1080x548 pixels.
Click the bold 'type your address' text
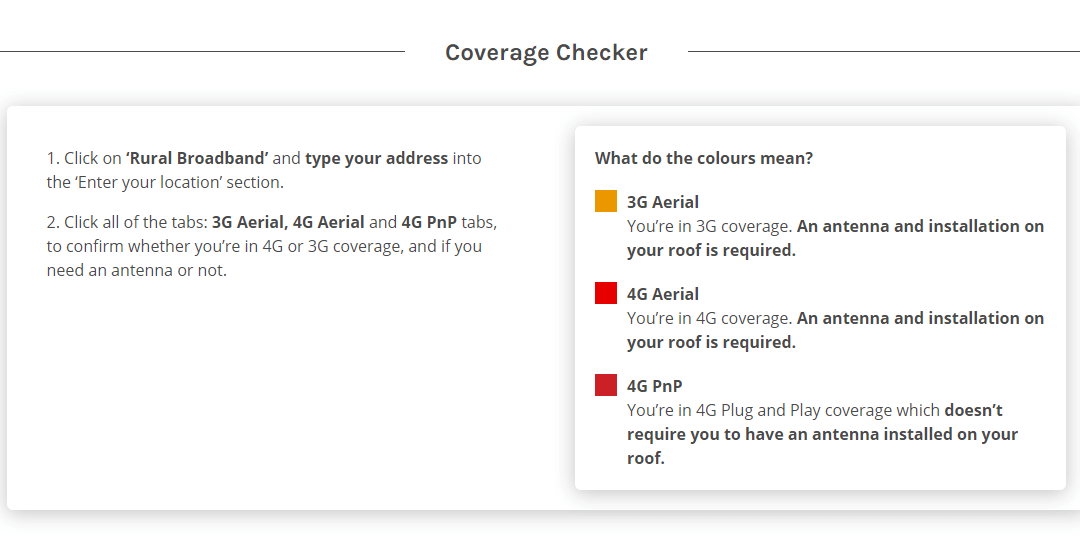(376, 158)
